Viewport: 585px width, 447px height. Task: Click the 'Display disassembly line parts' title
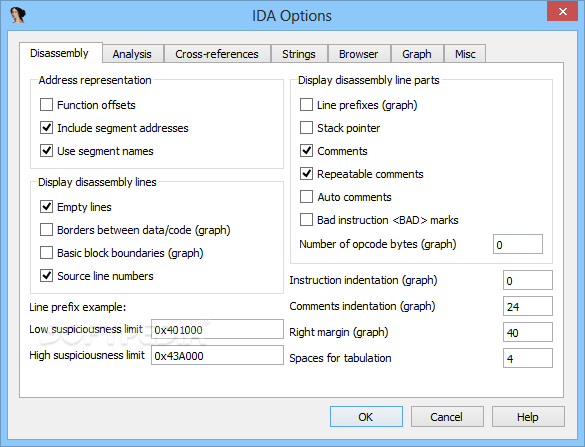[369, 80]
